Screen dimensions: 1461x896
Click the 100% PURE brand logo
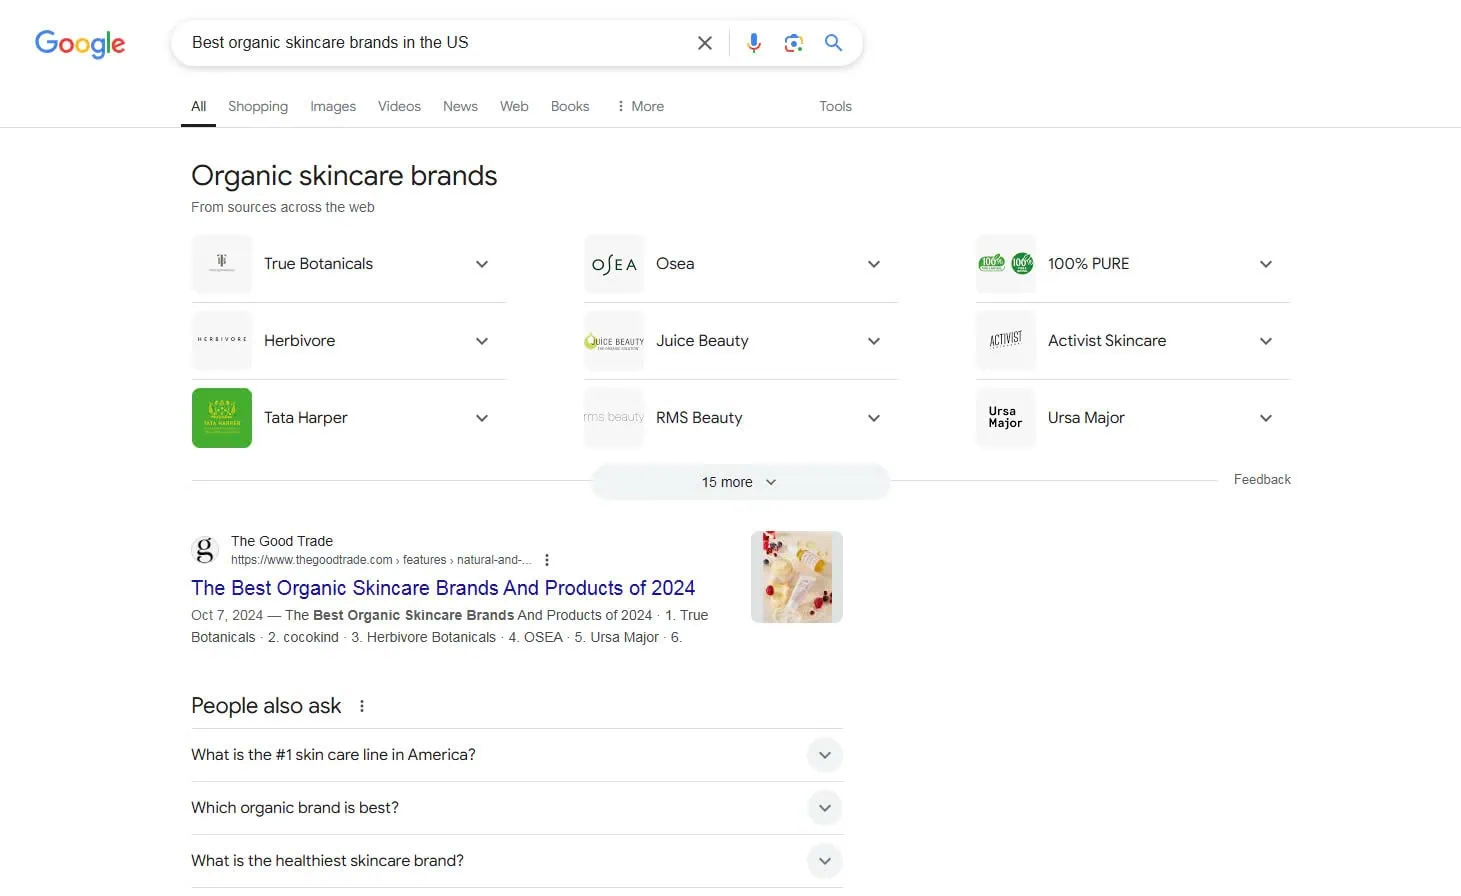click(1006, 264)
